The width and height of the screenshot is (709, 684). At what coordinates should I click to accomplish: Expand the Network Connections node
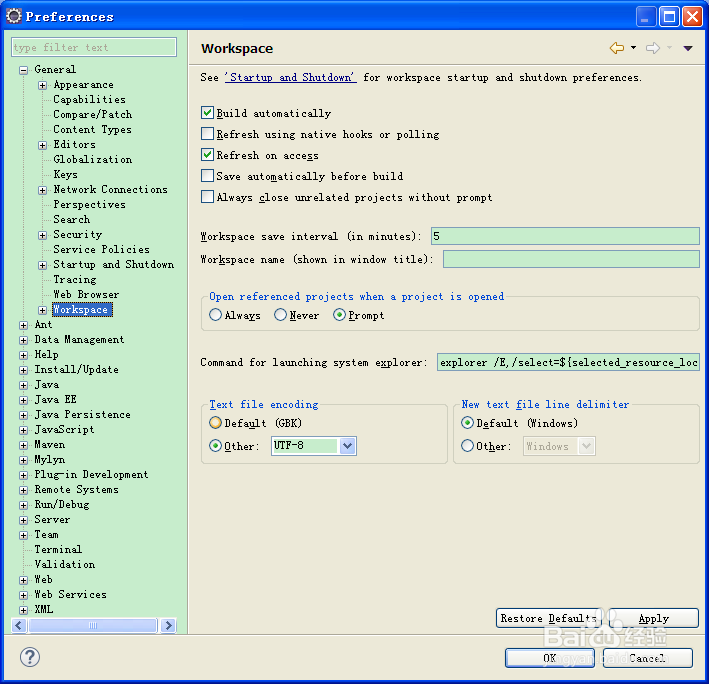tap(43, 190)
